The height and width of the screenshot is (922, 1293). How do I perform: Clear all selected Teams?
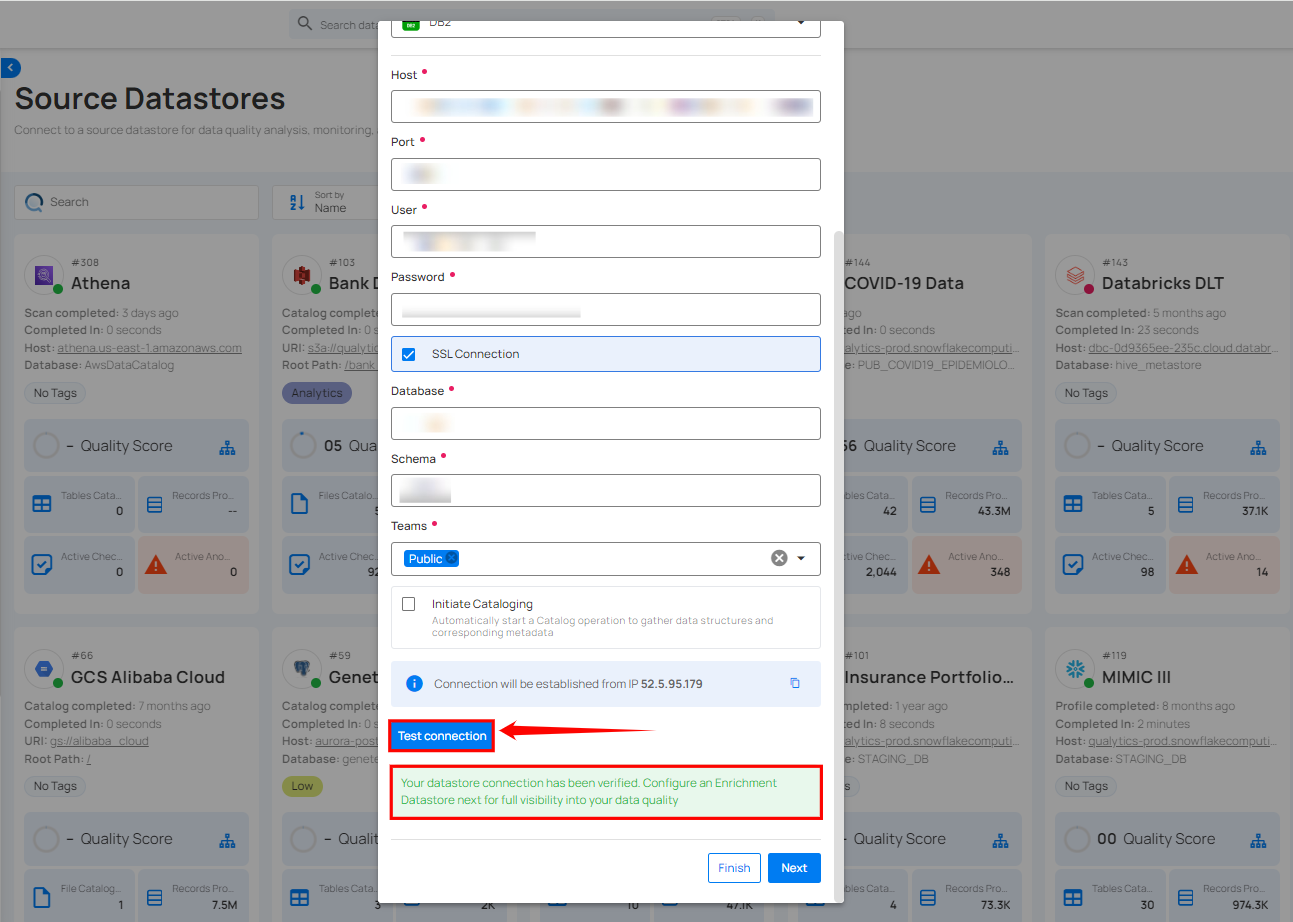coord(779,558)
